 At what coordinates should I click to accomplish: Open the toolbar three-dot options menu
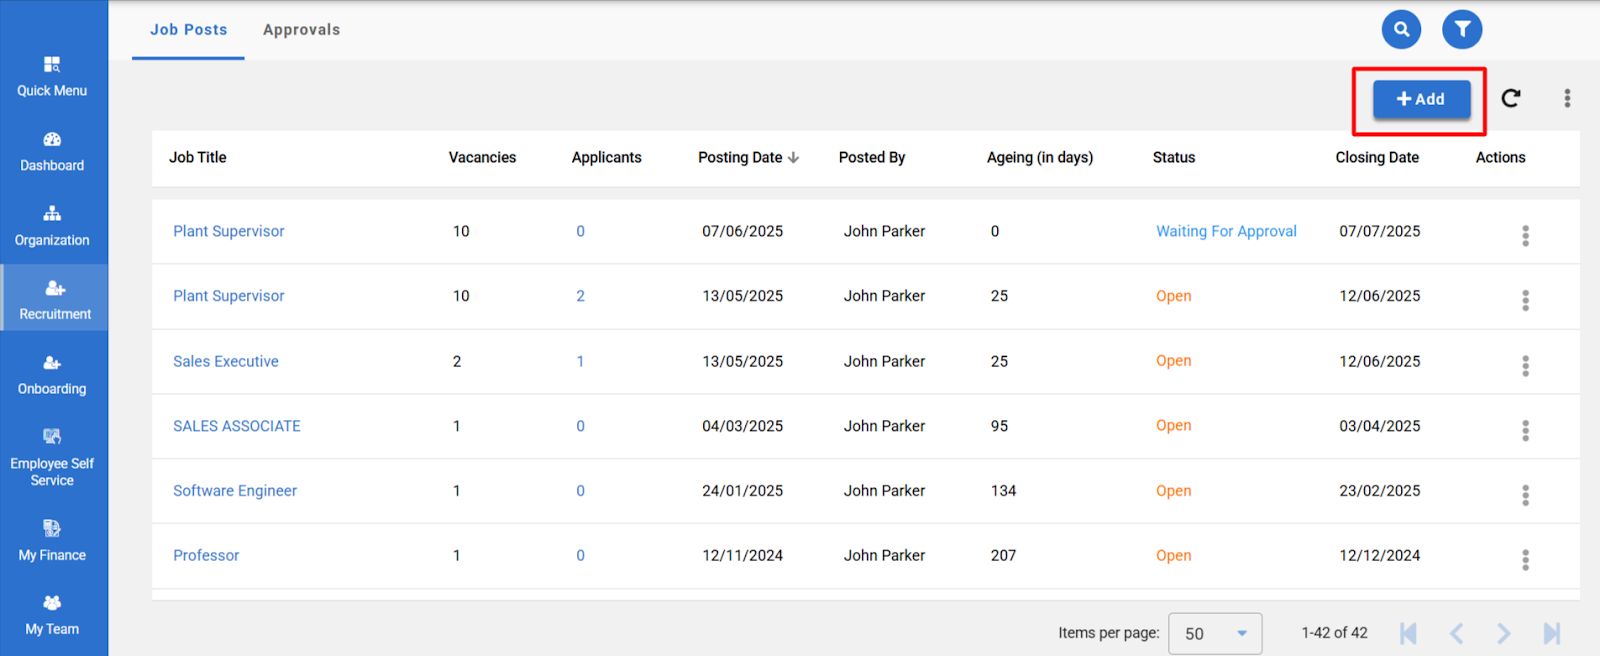(1567, 98)
